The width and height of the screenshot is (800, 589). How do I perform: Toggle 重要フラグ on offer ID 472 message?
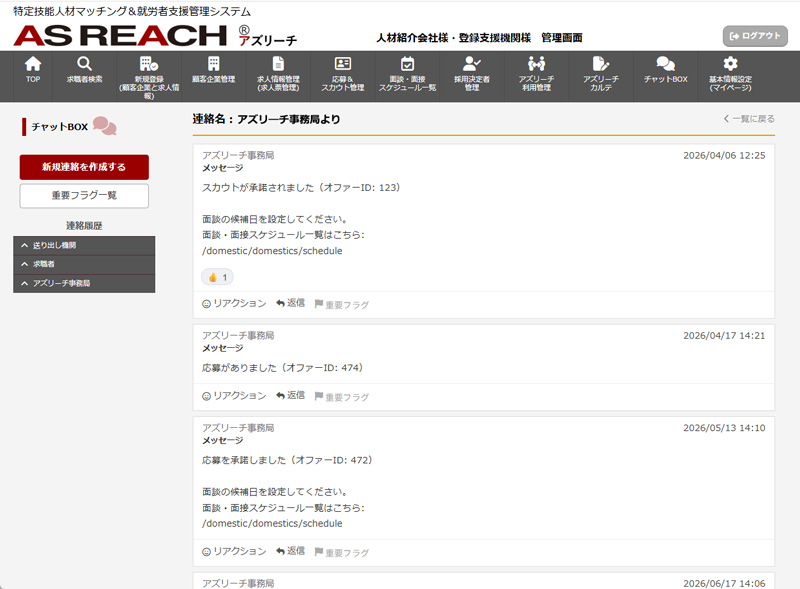click(x=341, y=552)
